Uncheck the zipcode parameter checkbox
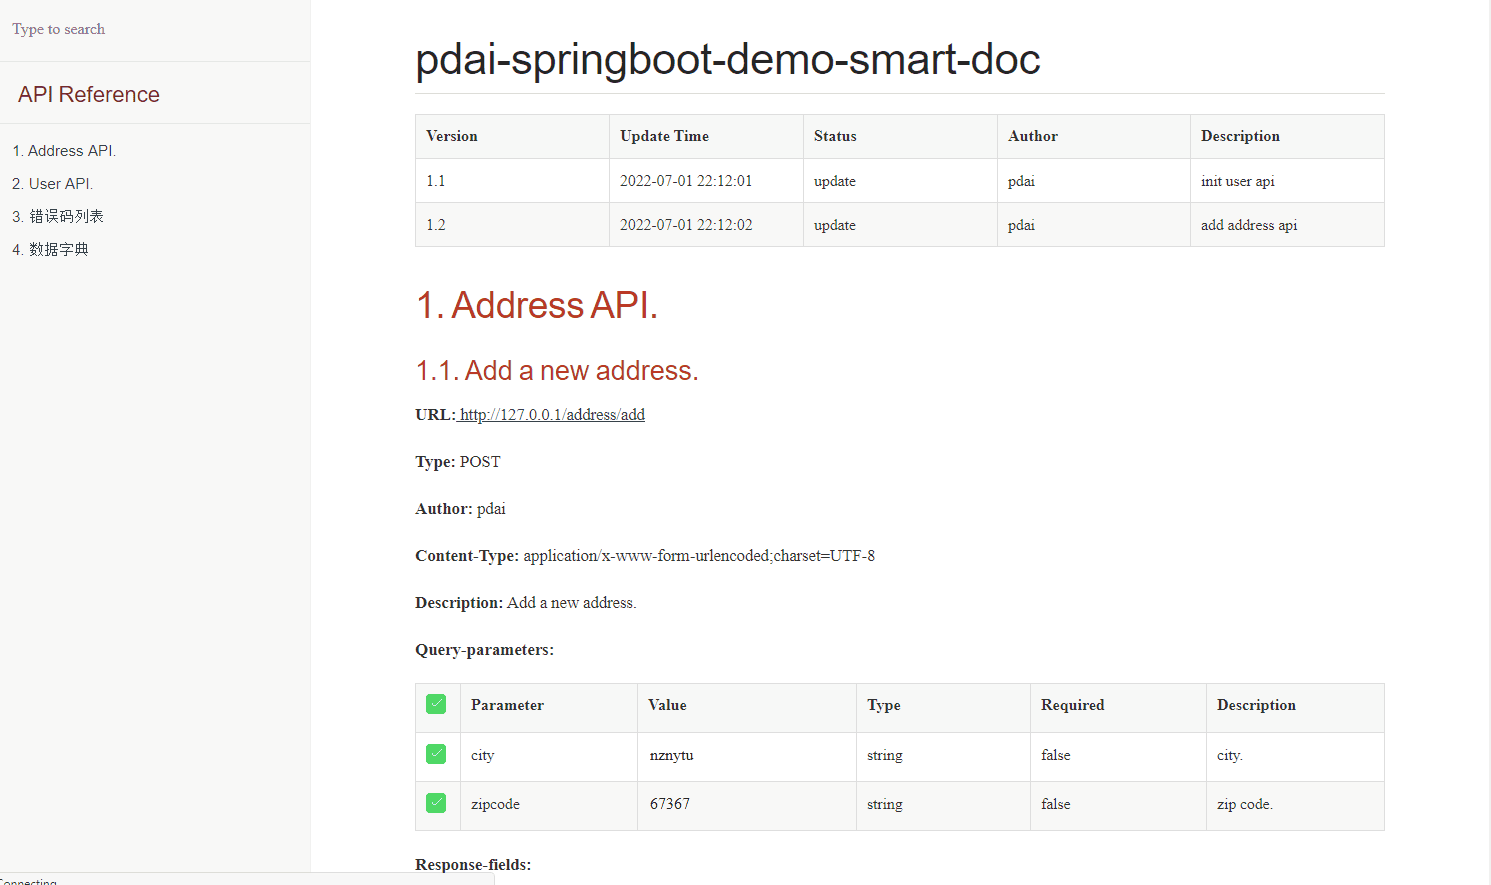1491x885 pixels. [x=436, y=803]
